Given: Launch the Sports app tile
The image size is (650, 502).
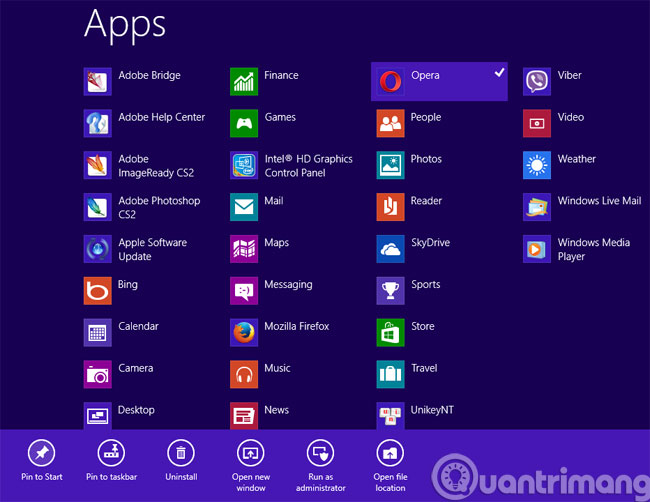Looking at the screenshot, I should (390, 291).
